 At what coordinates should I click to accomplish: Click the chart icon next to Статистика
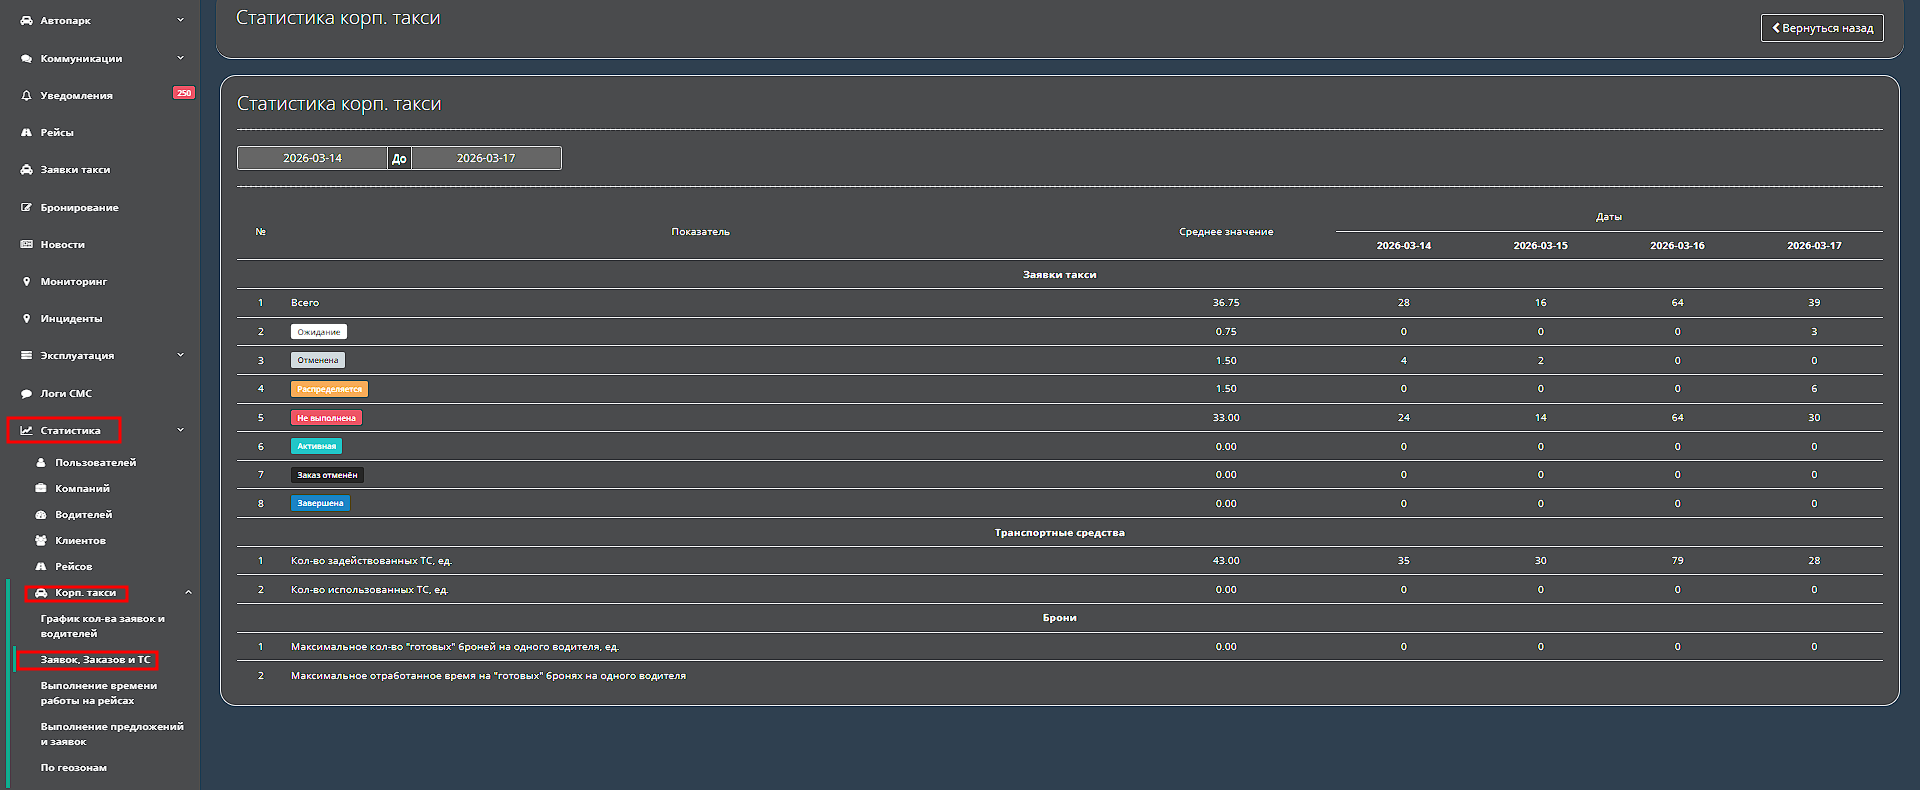pyautogui.click(x=27, y=431)
